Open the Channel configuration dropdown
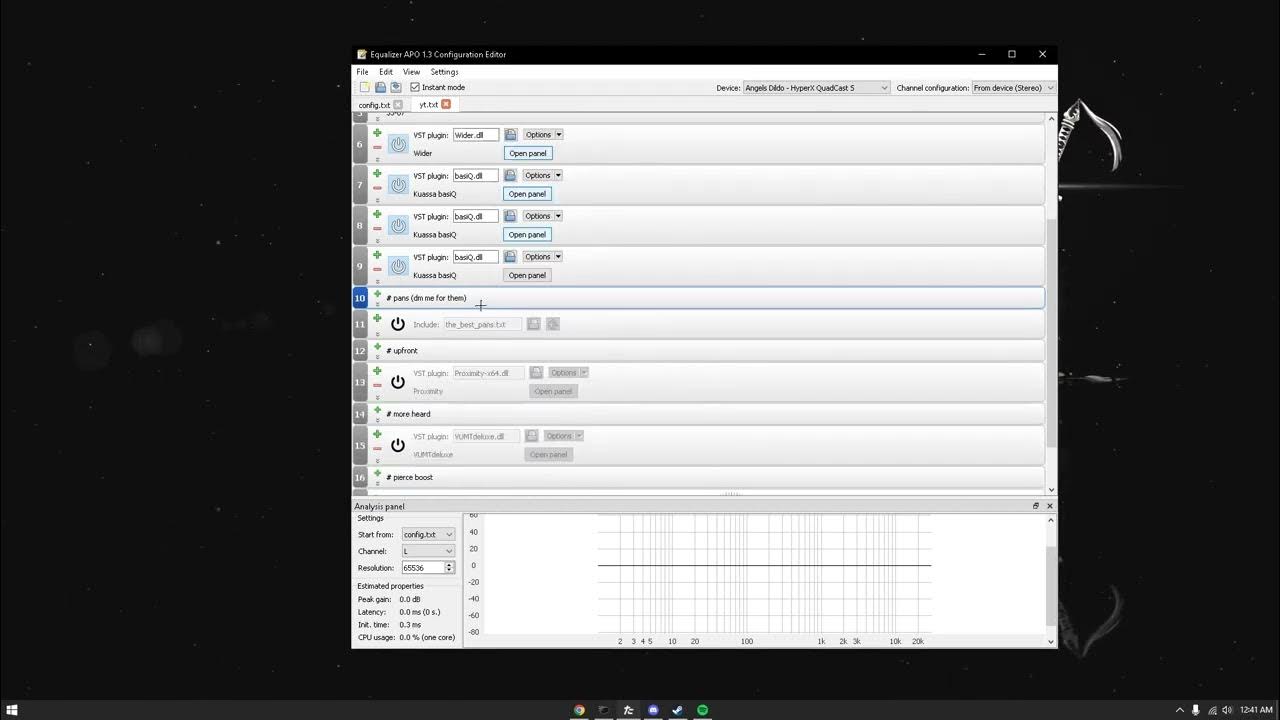This screenshot has width=1280, height=720. point(1013,88)
